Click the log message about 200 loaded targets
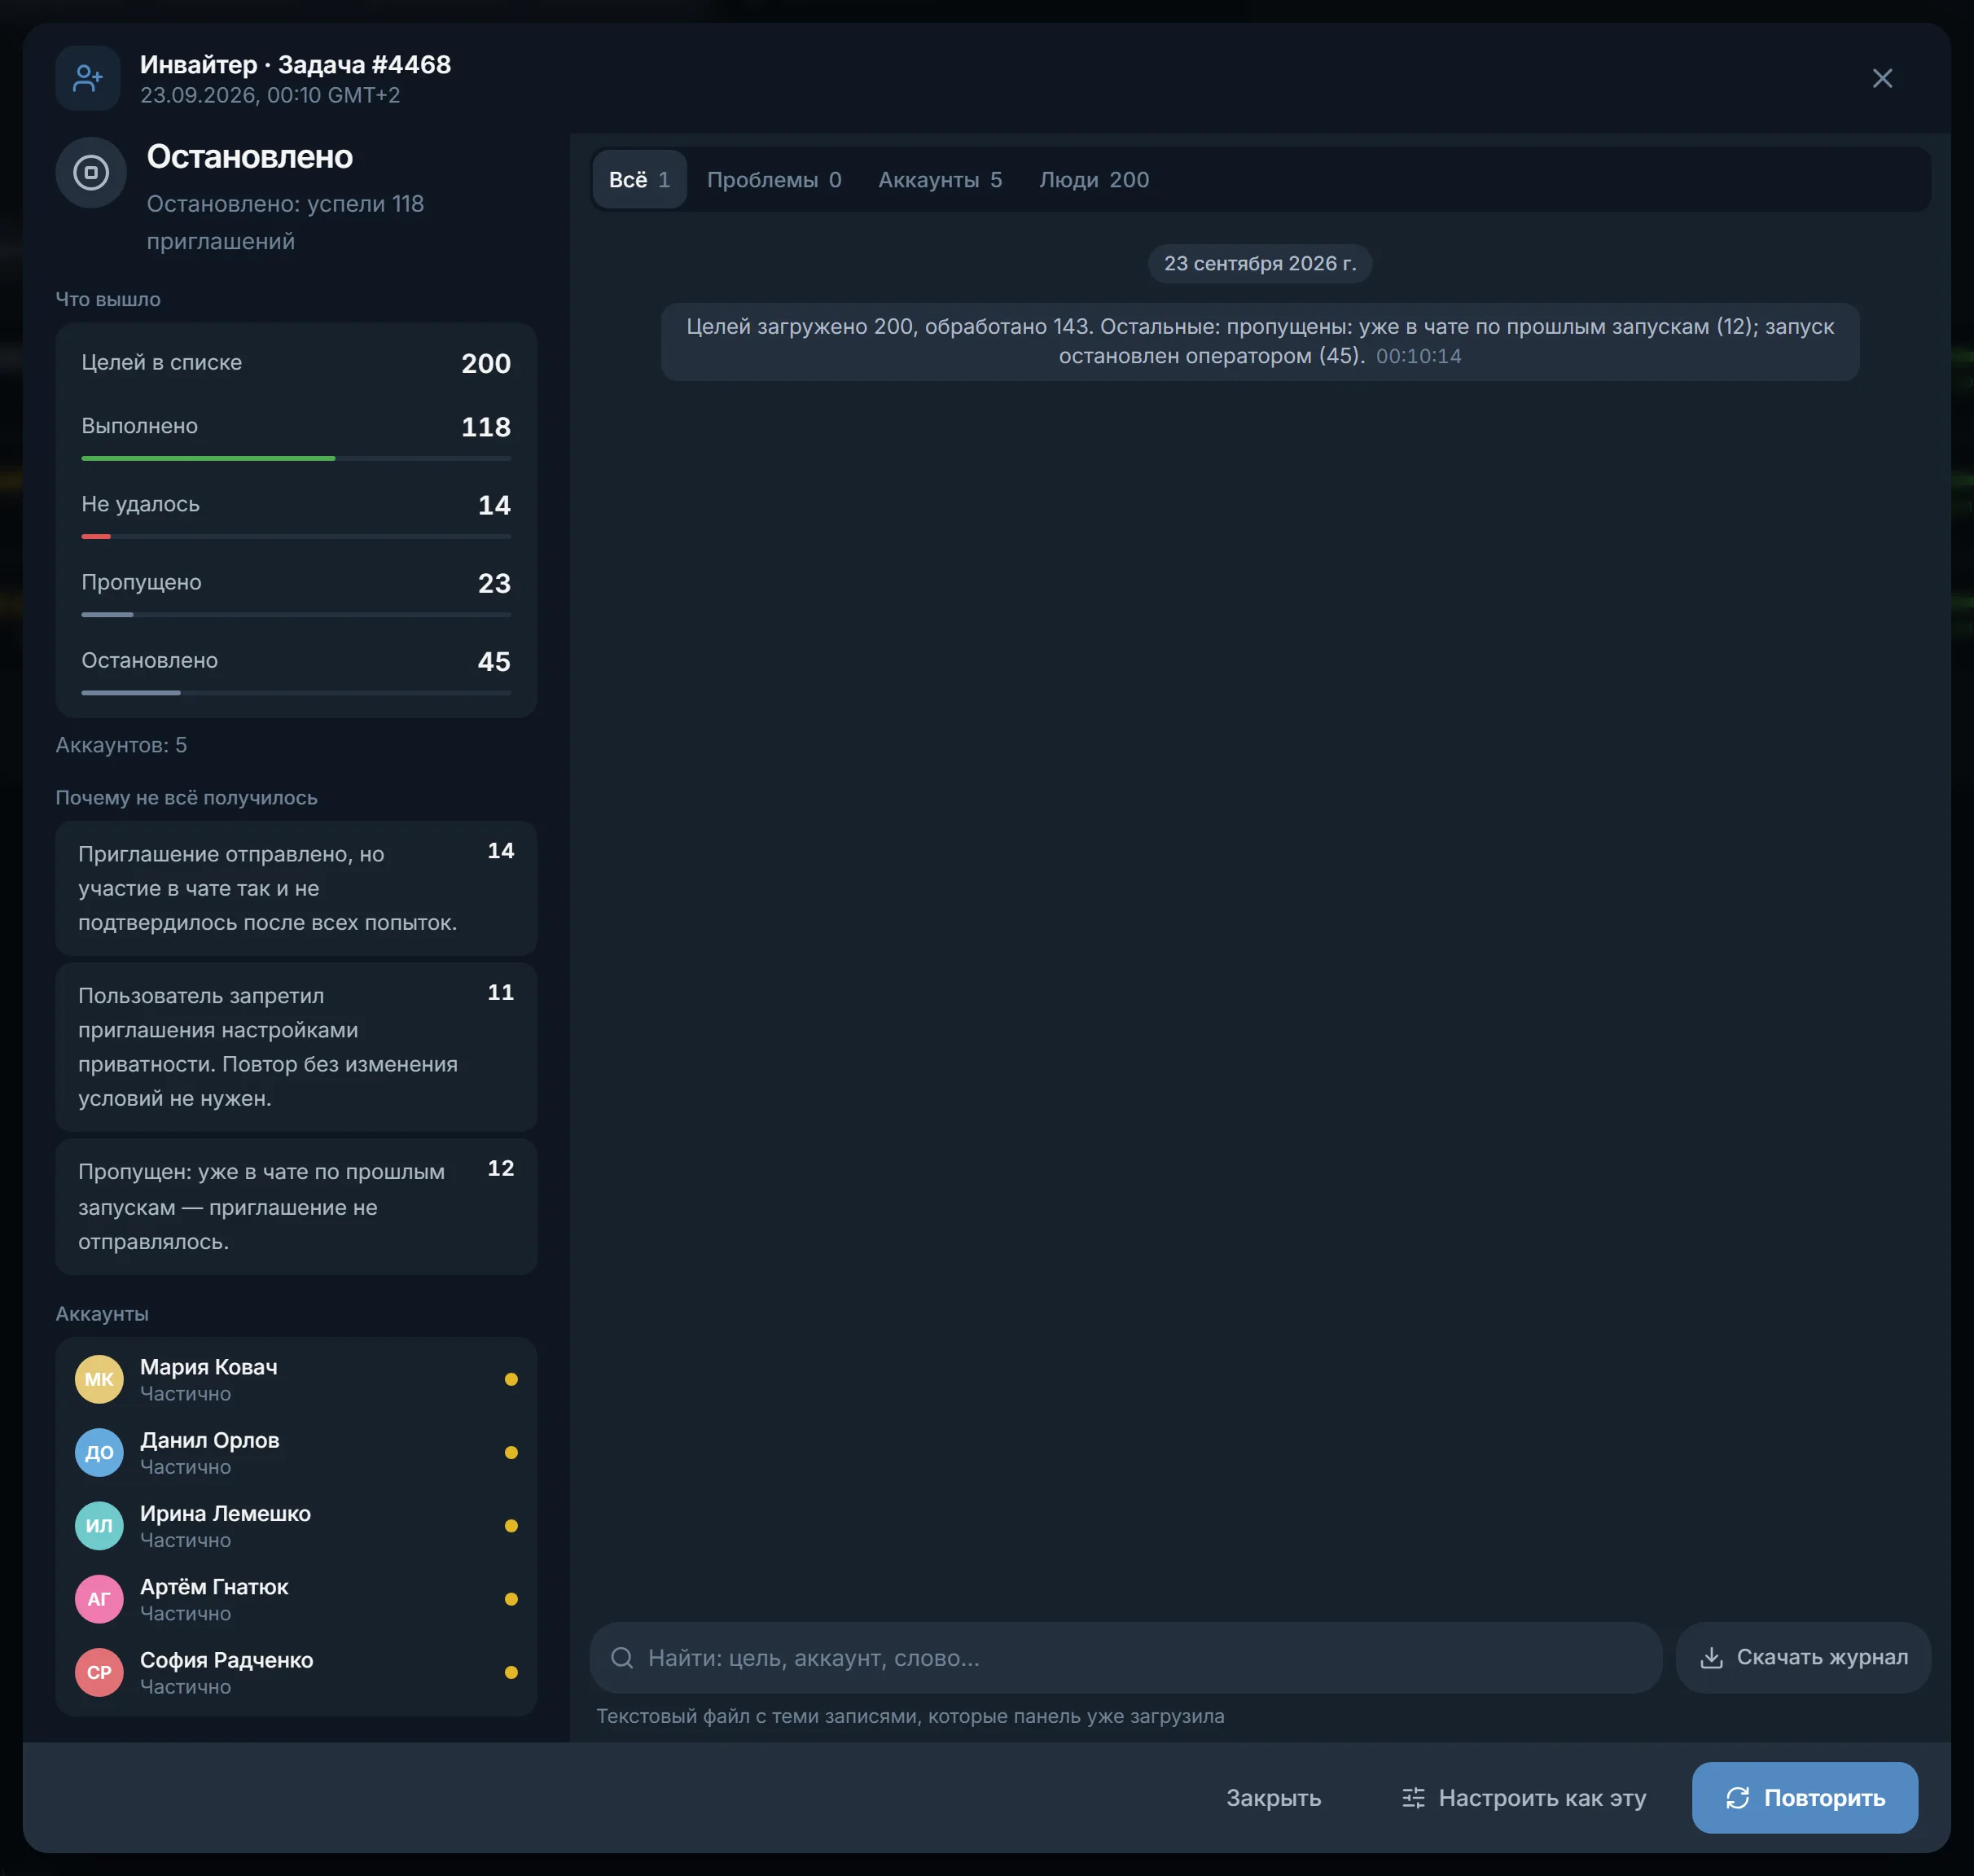 click(x=1260, y=341)
